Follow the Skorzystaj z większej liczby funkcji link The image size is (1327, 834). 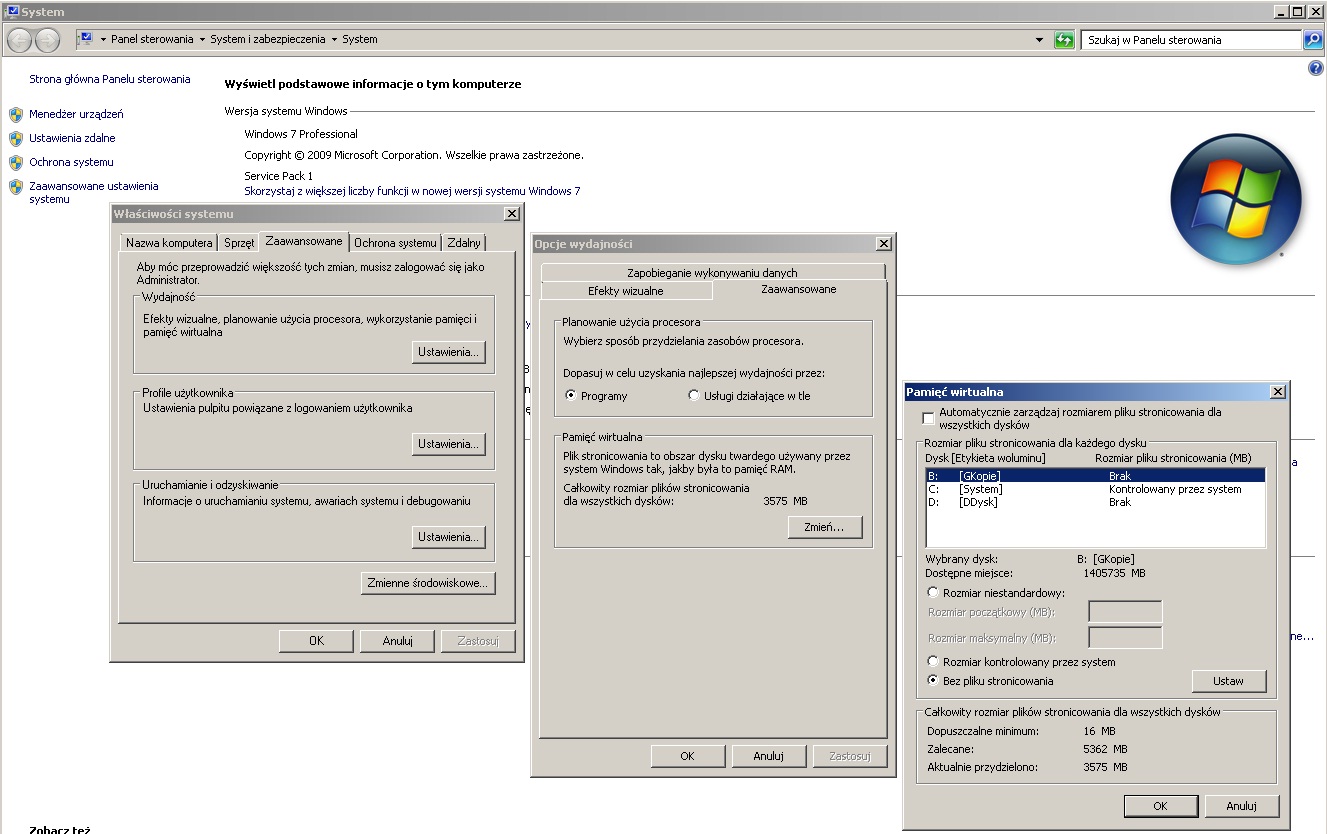tap(412, 191)
